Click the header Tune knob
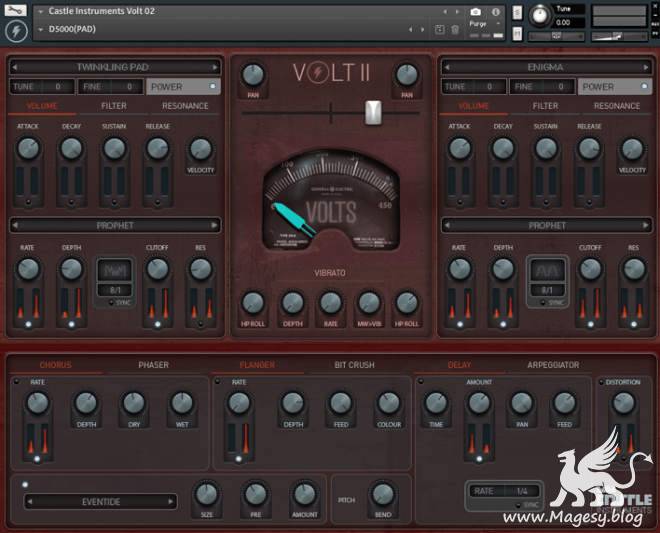Screen dimensions: 660x533 point(540,16)
